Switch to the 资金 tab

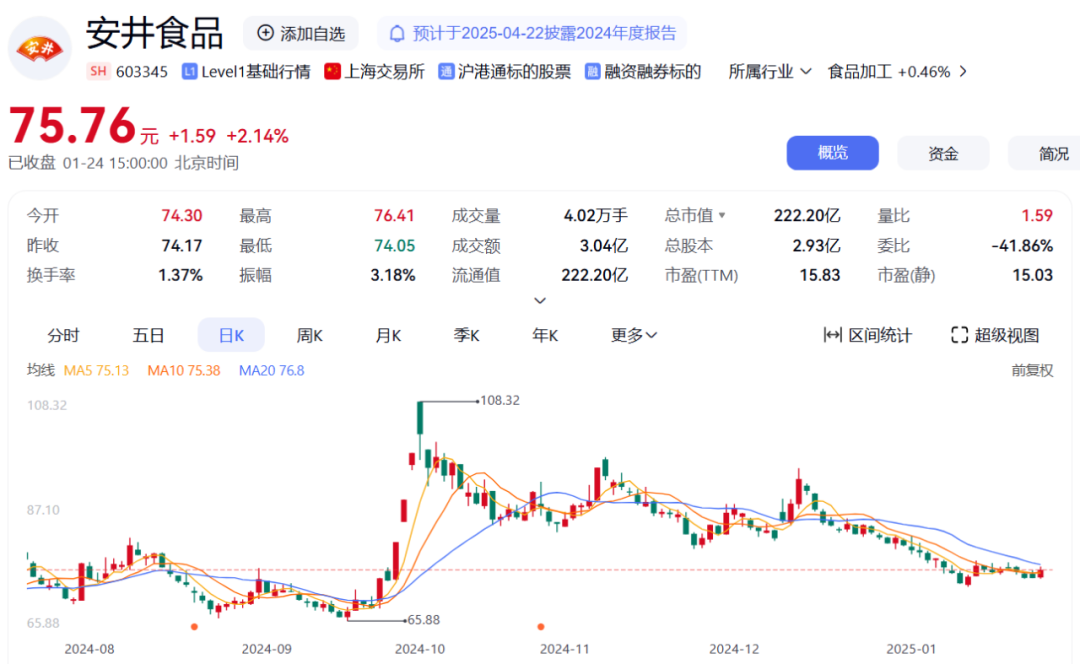(x=943, y=153)
